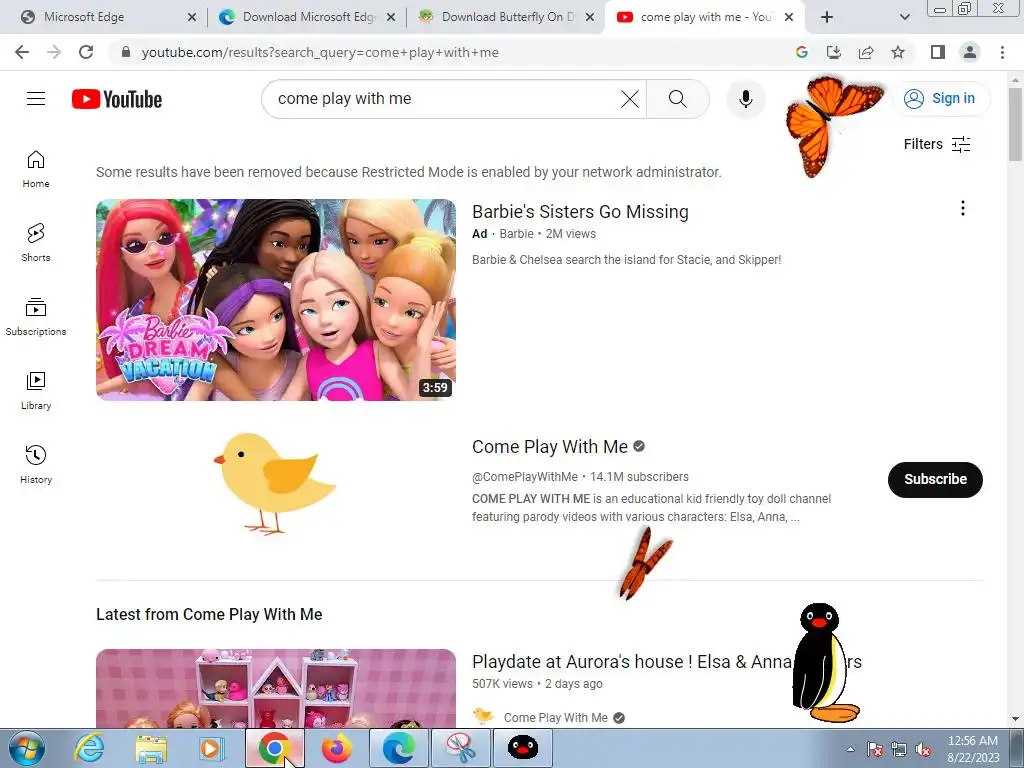The width and height of the screenshot is (1024, 768).
Task: Open the Pingu app in taskbar
Action: tap(523, 748)
